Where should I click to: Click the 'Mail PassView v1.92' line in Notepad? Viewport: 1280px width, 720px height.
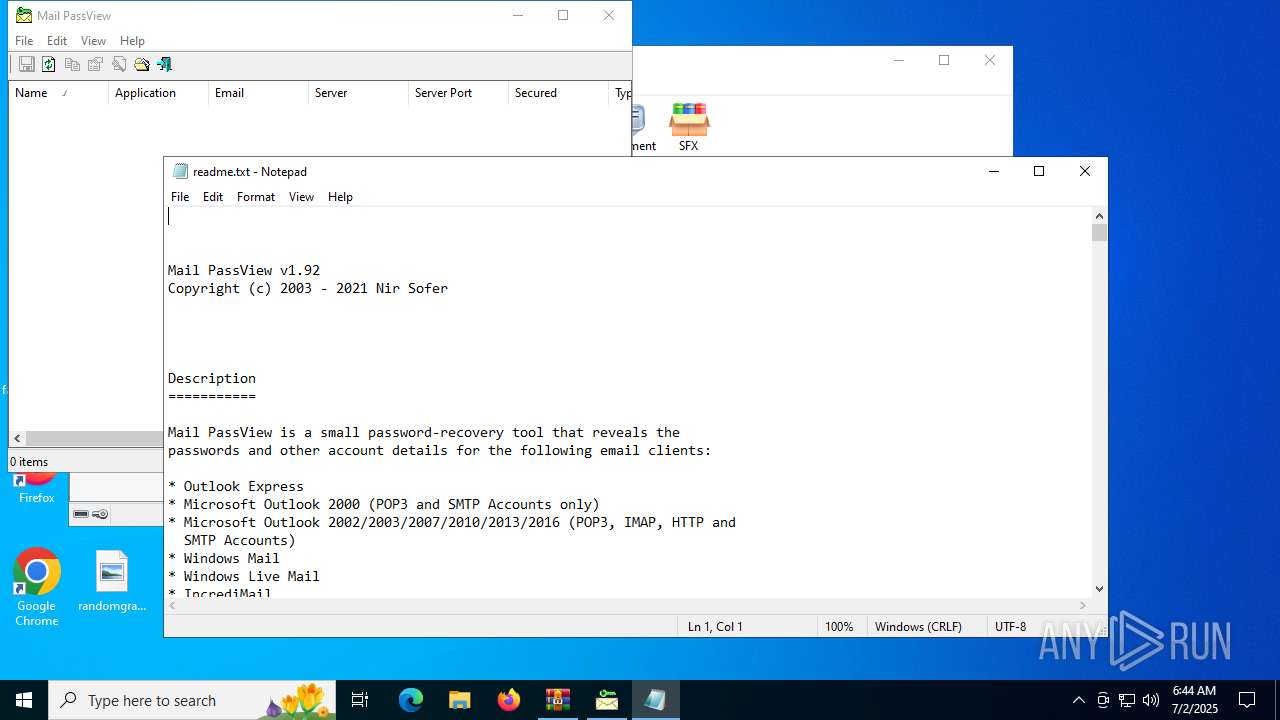(x=244, y=270)
